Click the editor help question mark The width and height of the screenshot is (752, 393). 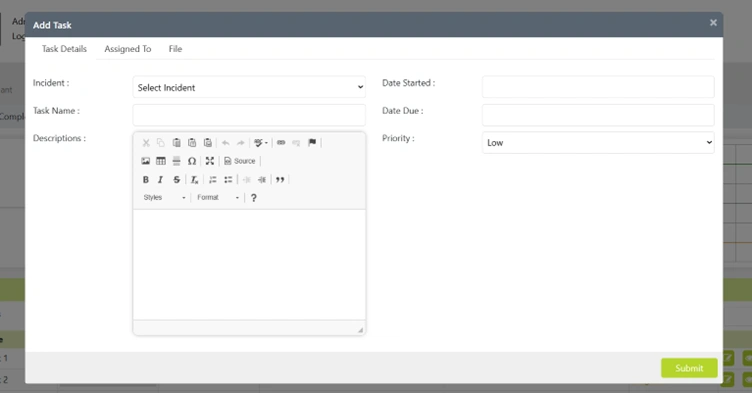[x=254, y=198]
